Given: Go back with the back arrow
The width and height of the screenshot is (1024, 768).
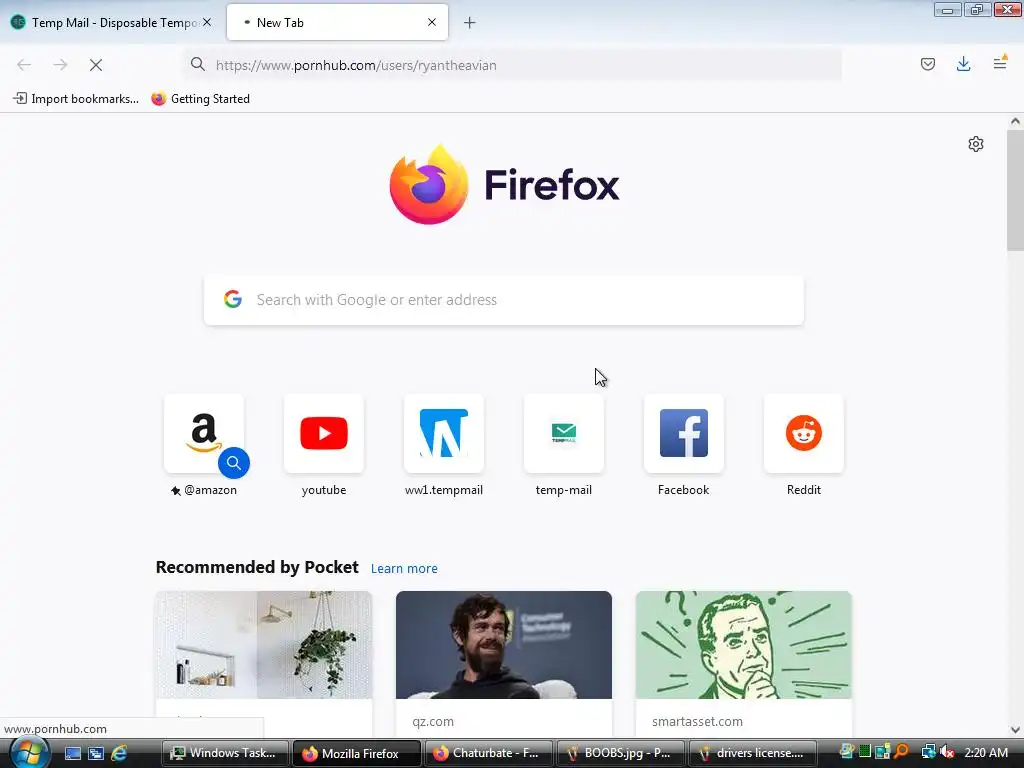Looking at the screenshot, I should 24,65.
